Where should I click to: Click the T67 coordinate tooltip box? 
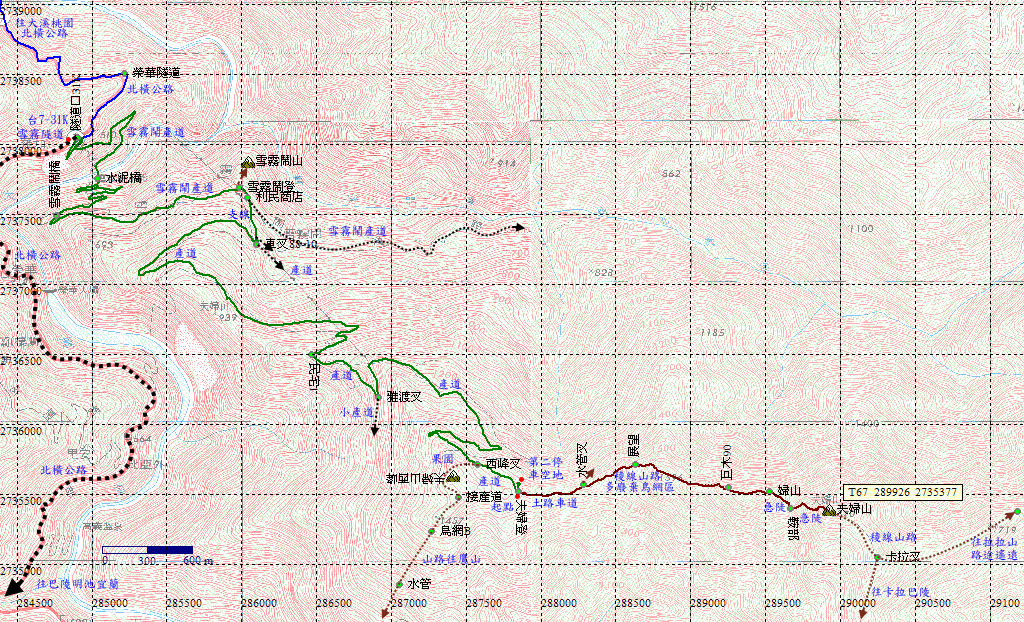pos(902,492)
